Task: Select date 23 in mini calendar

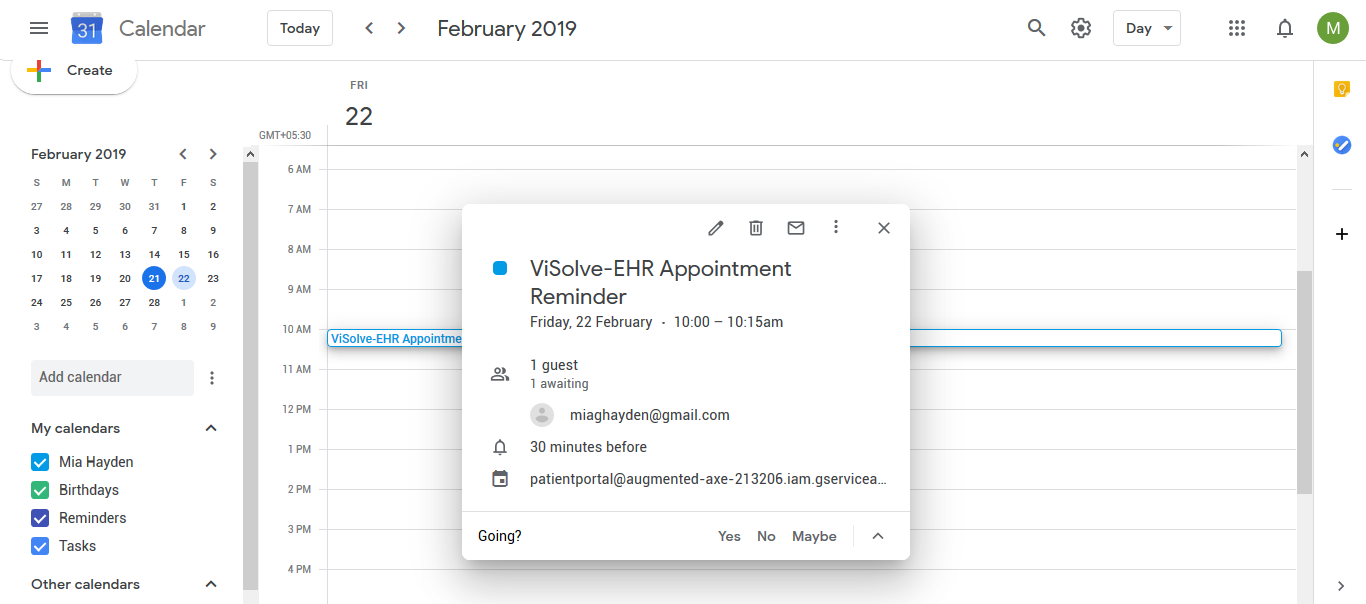Action: coord(213,278)
